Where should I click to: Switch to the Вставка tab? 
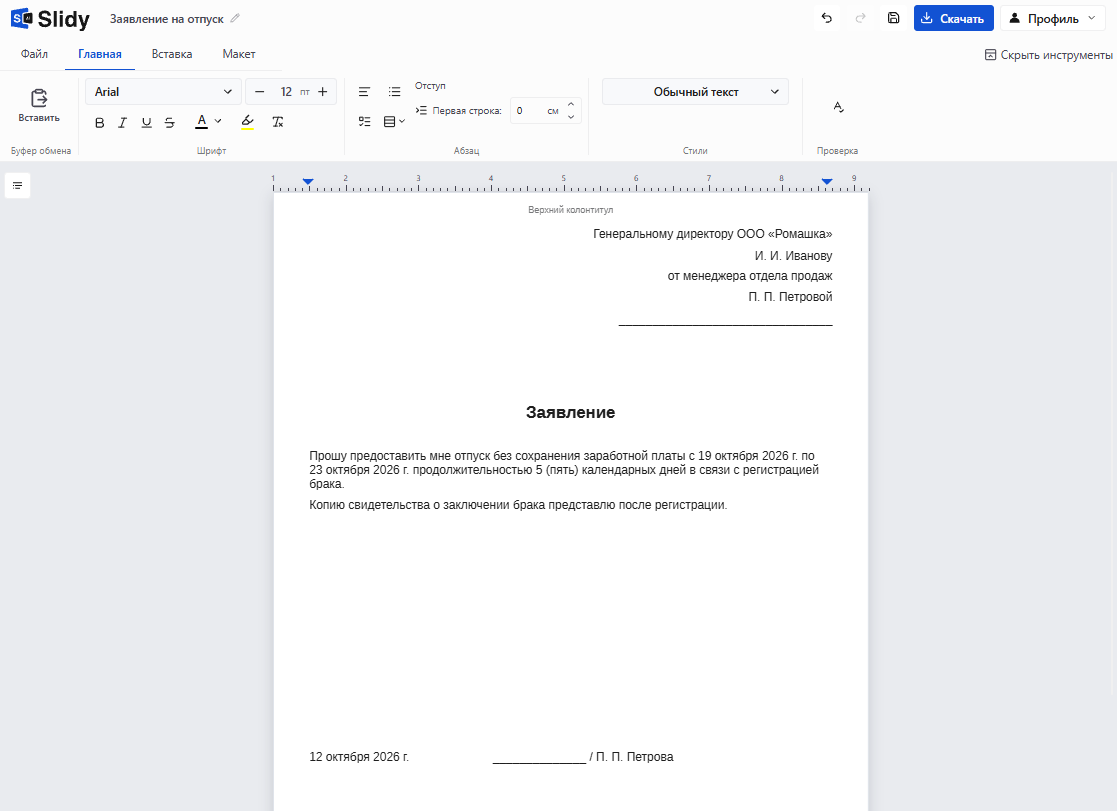[x=172, y=54]
